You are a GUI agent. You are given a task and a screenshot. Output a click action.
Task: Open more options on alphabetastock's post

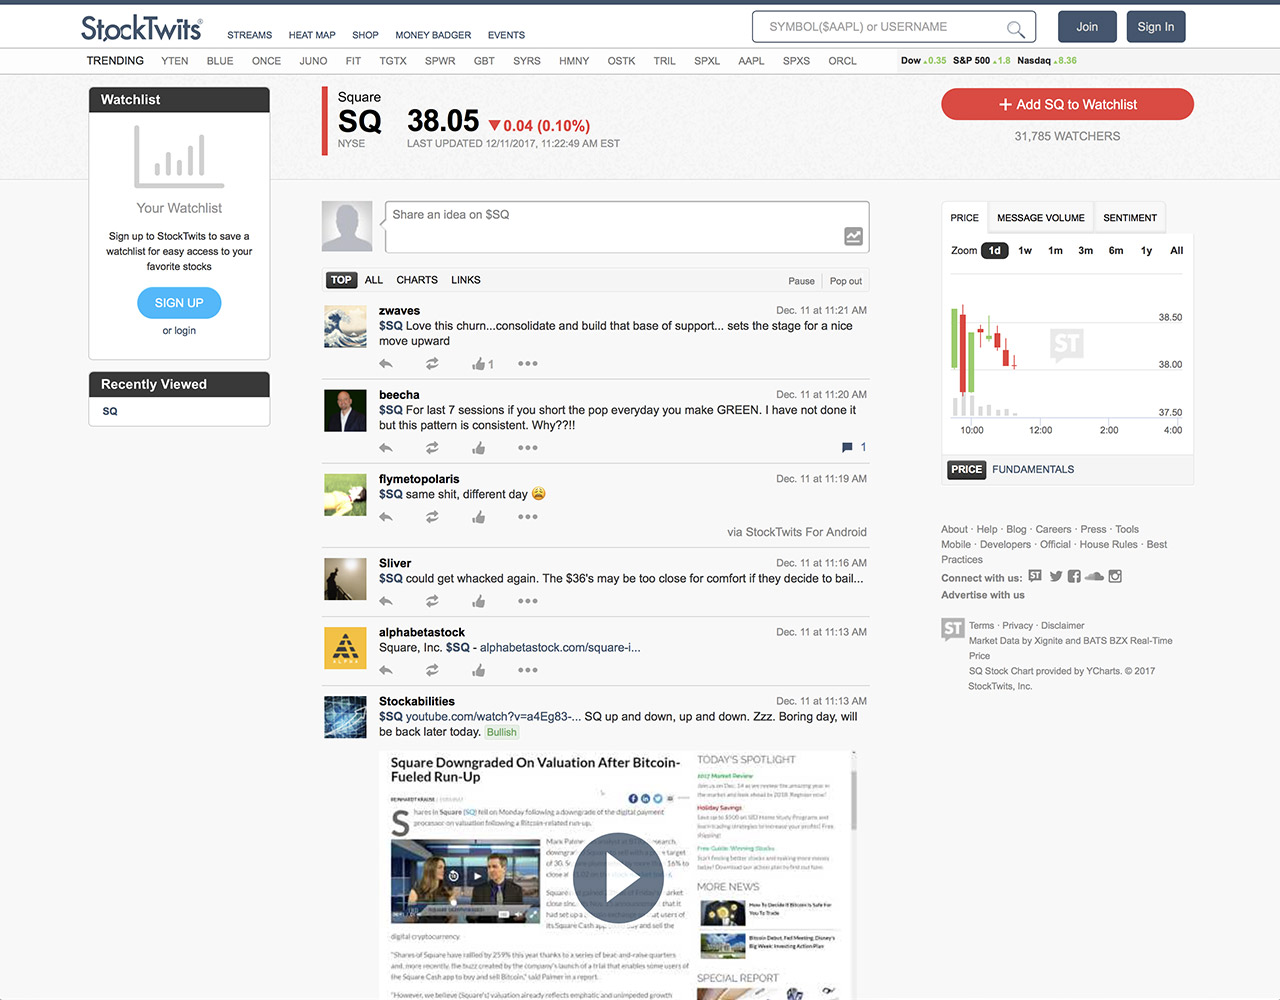pyautogui.click(x=528, y=670)
